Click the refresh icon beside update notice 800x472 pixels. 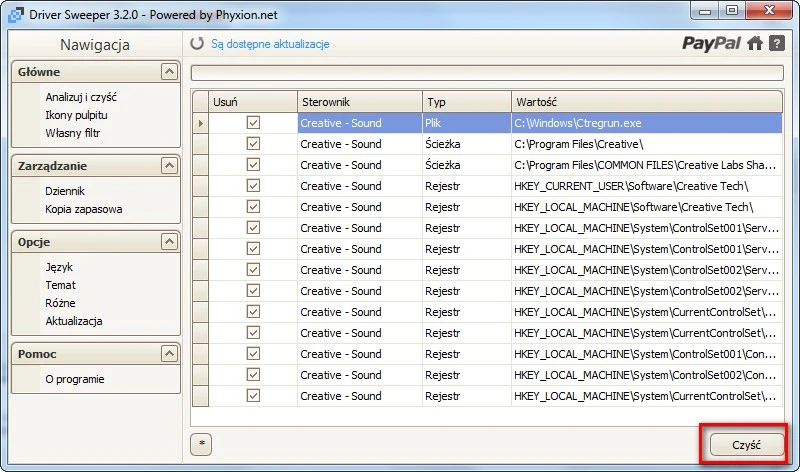[x=197, y=44]
